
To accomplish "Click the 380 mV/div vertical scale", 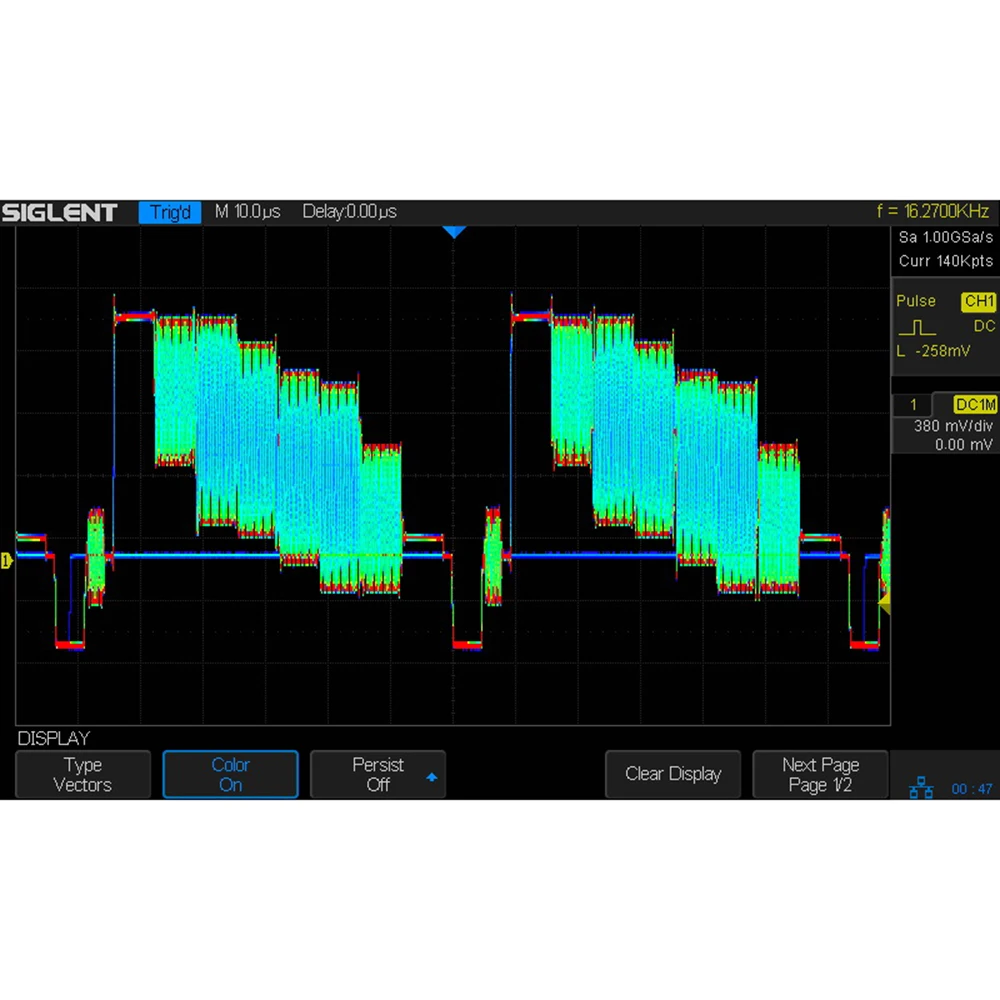I will tap(953, 426).
